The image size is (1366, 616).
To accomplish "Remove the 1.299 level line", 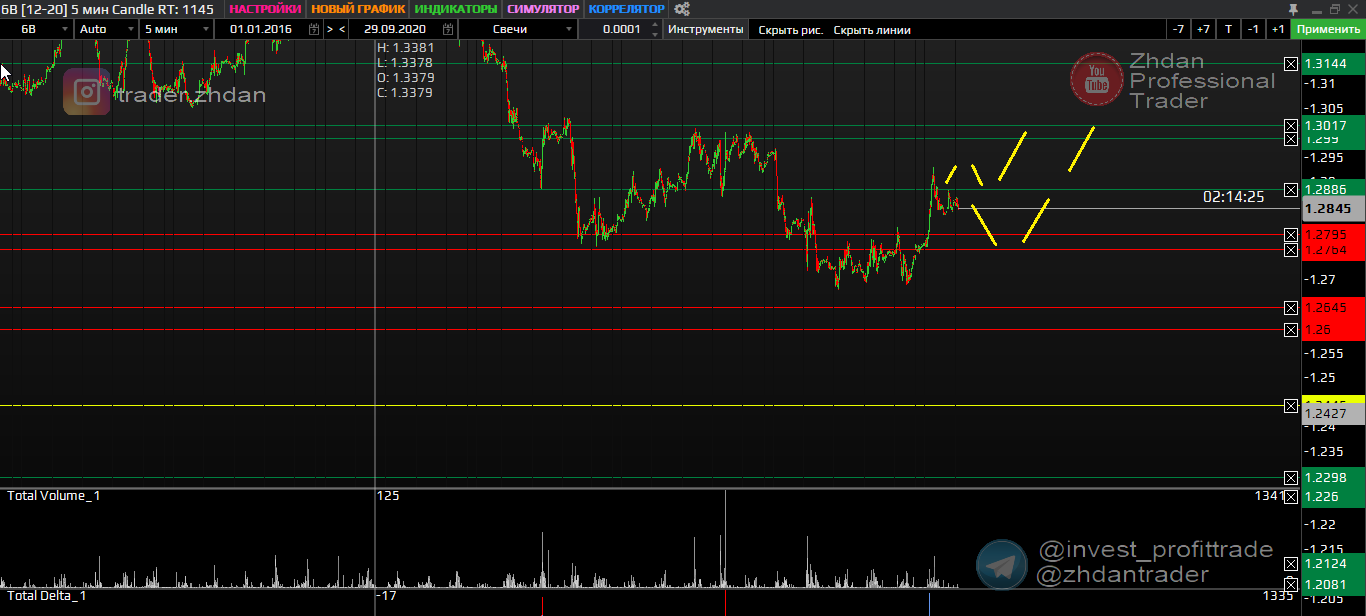I will (x=1291, y=139).
